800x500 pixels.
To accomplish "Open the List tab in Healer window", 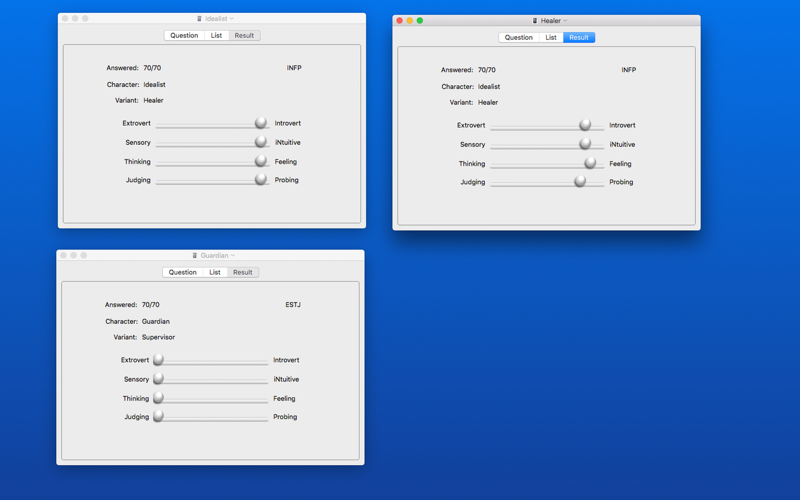I will pyautogui.click(x=551, y=38).
